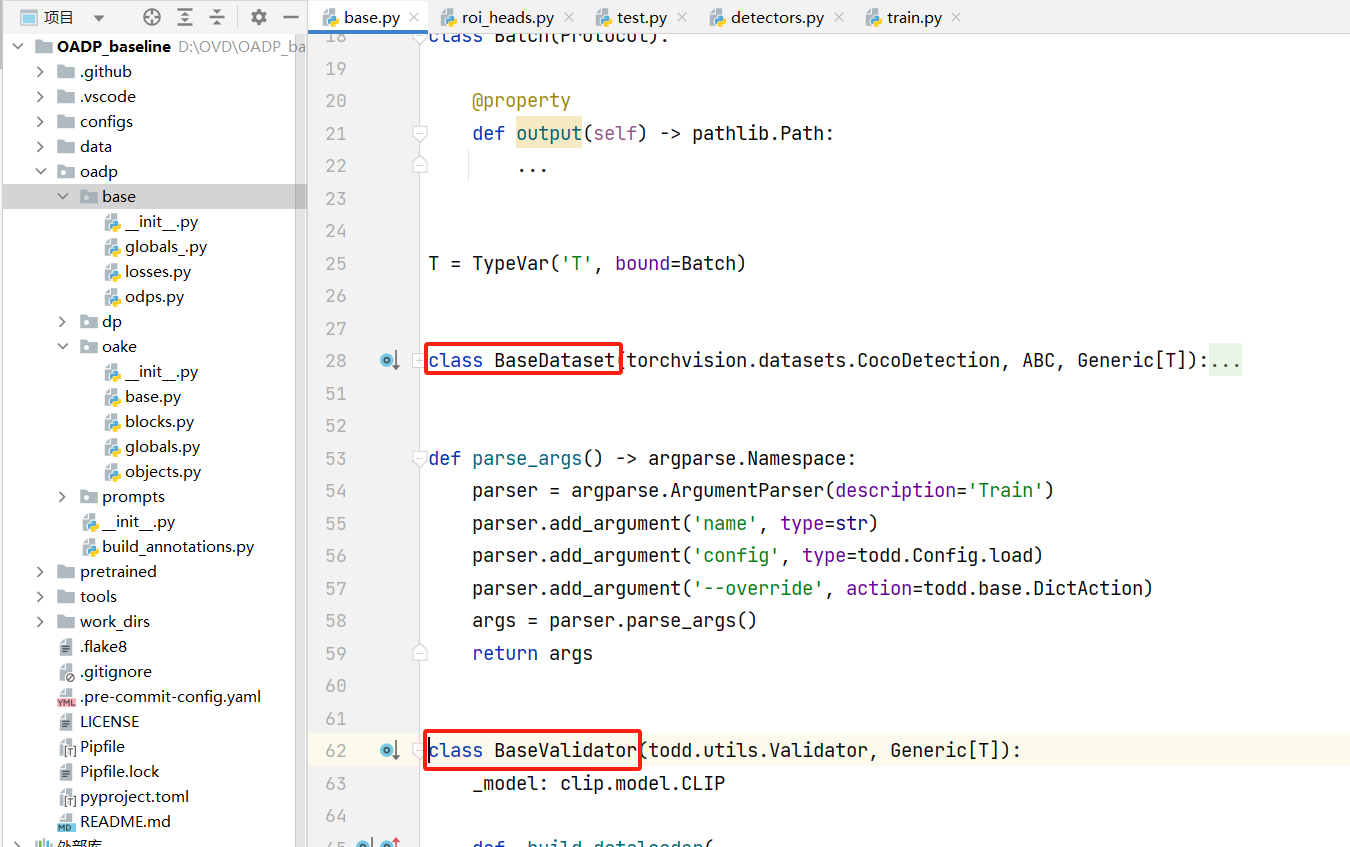Screen dimensions: 1350x847
Task: Click fold-end marker at line 59
Action: coord(420,653)
